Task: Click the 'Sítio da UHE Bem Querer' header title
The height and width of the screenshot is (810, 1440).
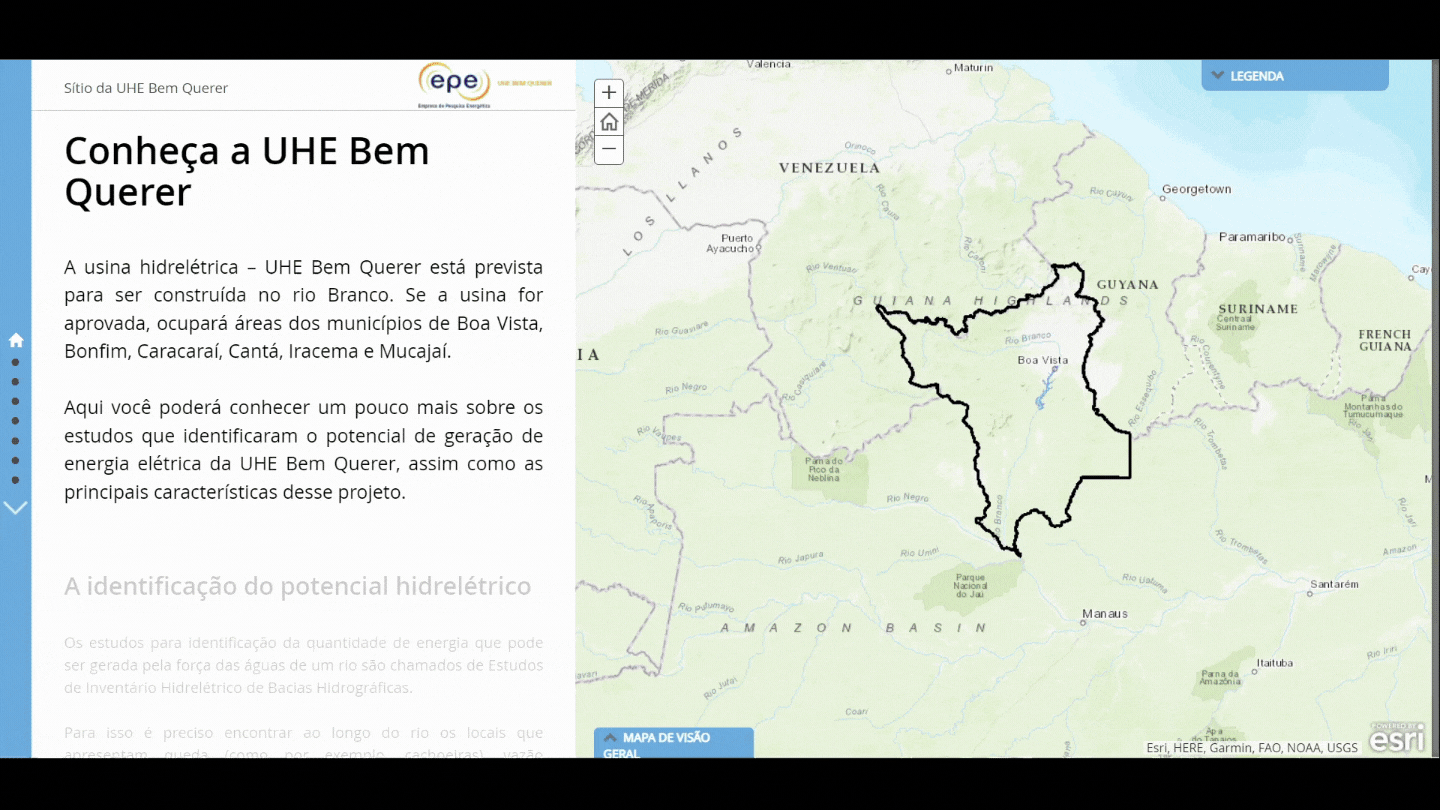Action: pyautogui.click(x=146, y=88)
